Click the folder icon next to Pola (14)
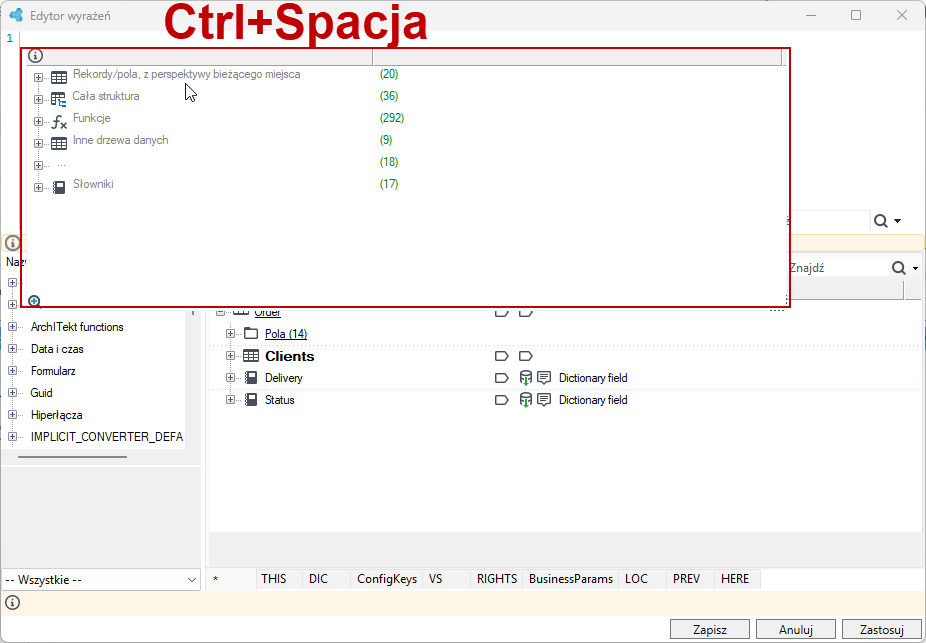 click(251, 334)
